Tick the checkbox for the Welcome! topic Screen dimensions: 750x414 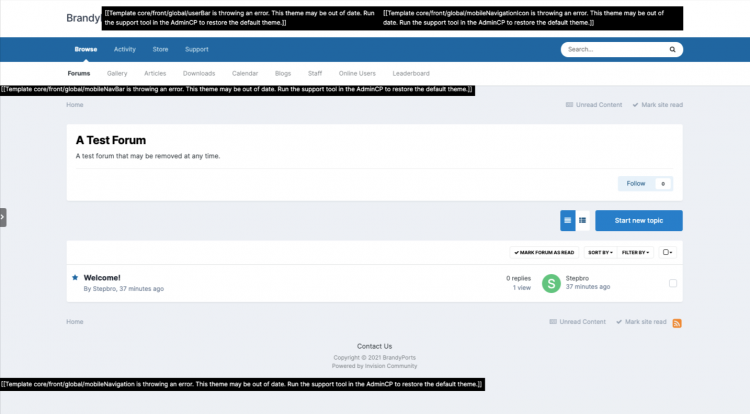[x=673, y=283]
